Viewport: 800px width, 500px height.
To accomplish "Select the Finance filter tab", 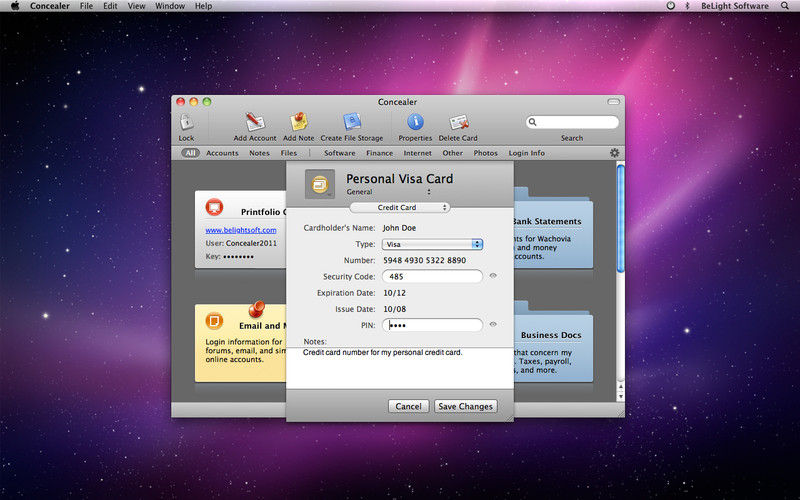I will point(380,153).
